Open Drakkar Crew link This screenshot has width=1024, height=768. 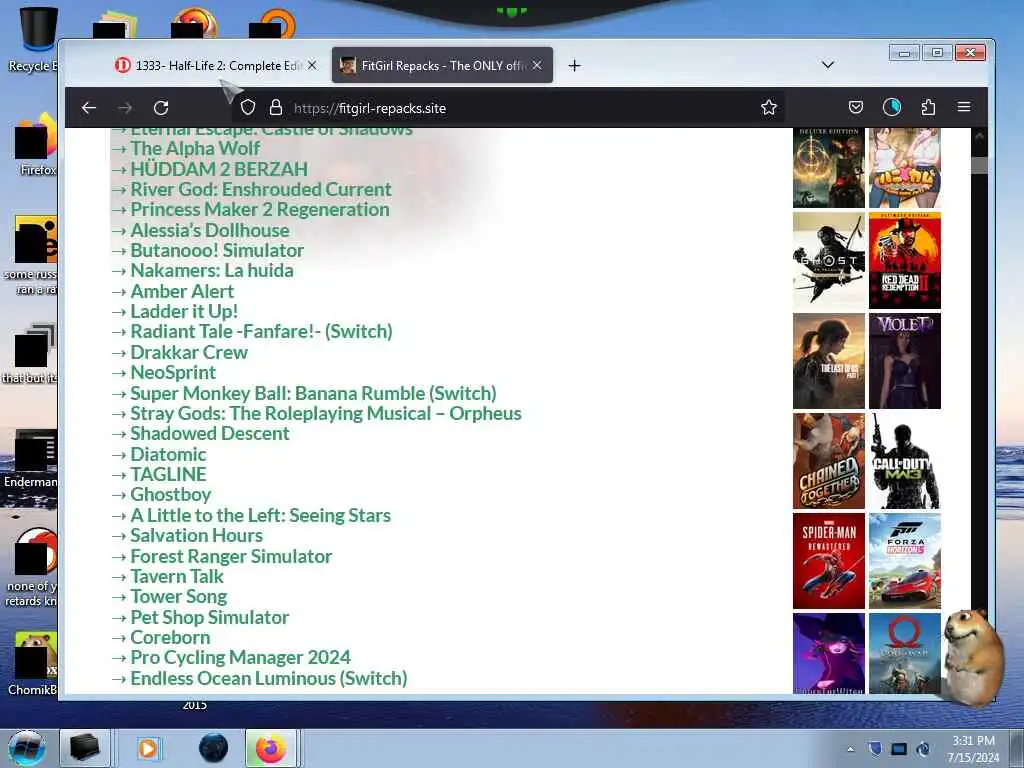coord(189,352)
